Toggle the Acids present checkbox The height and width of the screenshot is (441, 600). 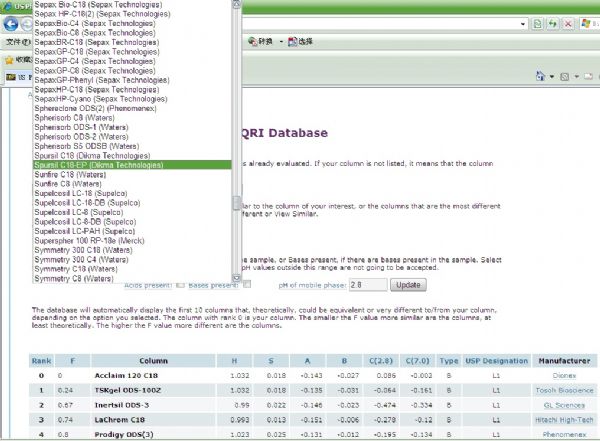click(178, 285)
